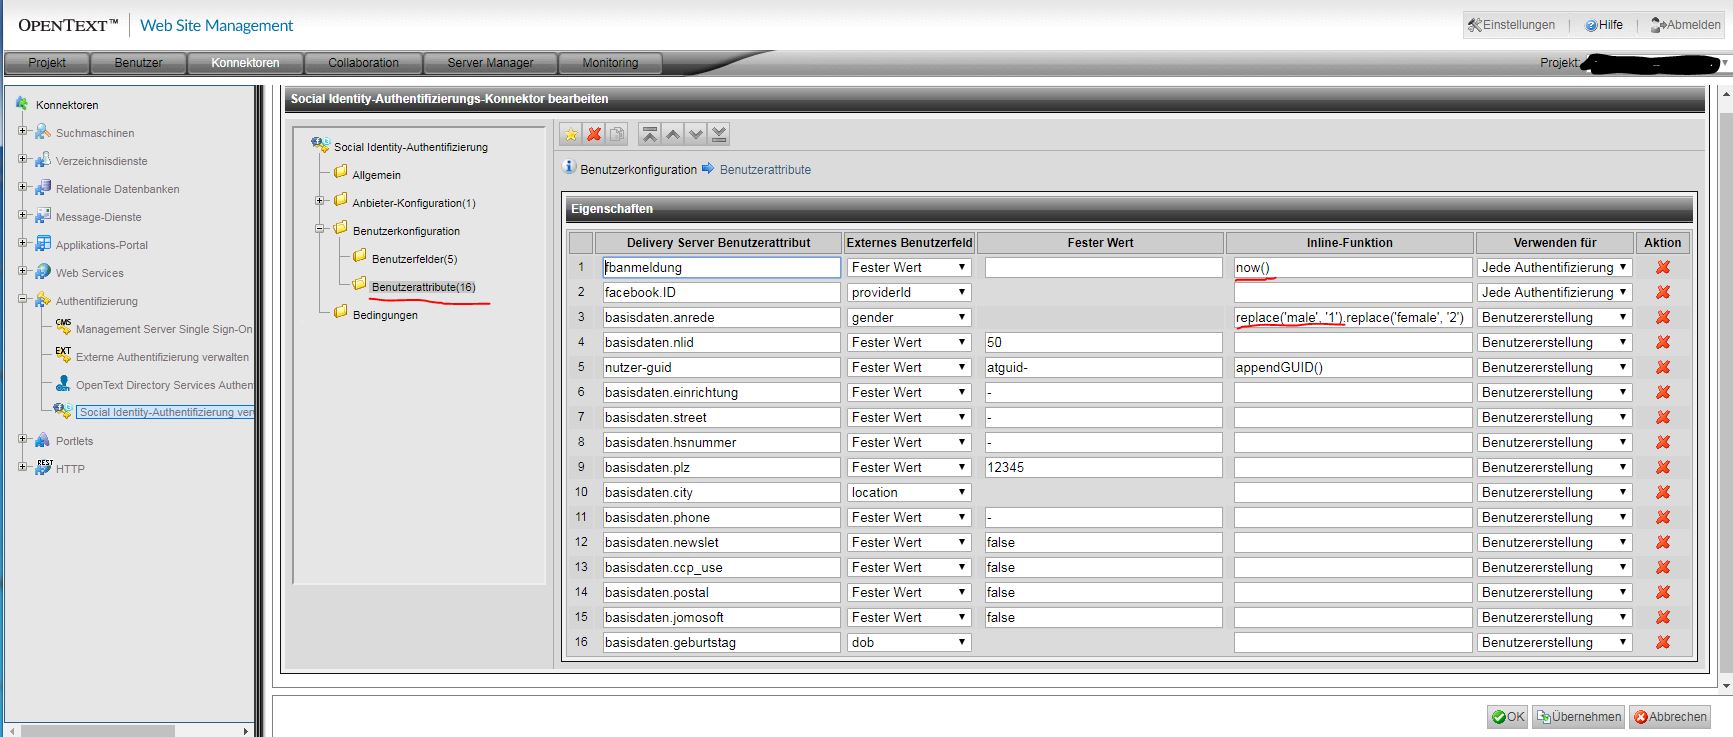The width and height of the screenshot is (1733, 737).
Task: Select Benutzerattribute(16) in the tree
Action: point(423,287)
